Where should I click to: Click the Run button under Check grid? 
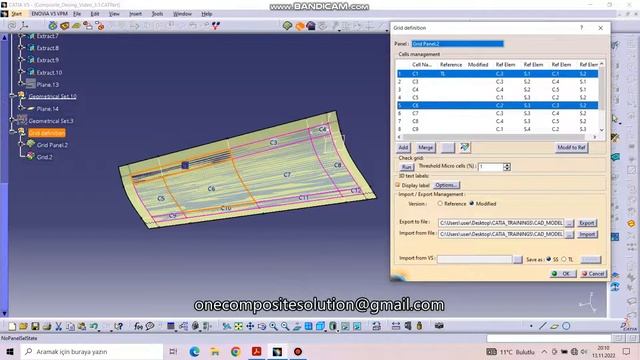coord(406,167)
